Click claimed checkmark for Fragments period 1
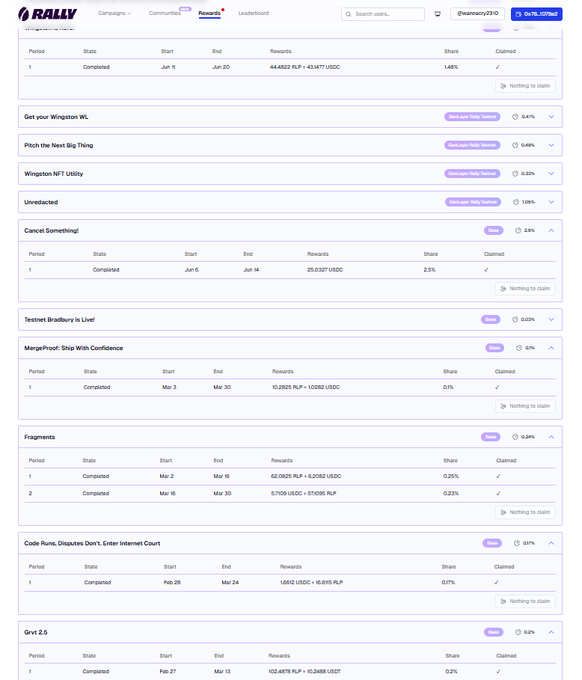The image size is (582, 680). (498, 476)
